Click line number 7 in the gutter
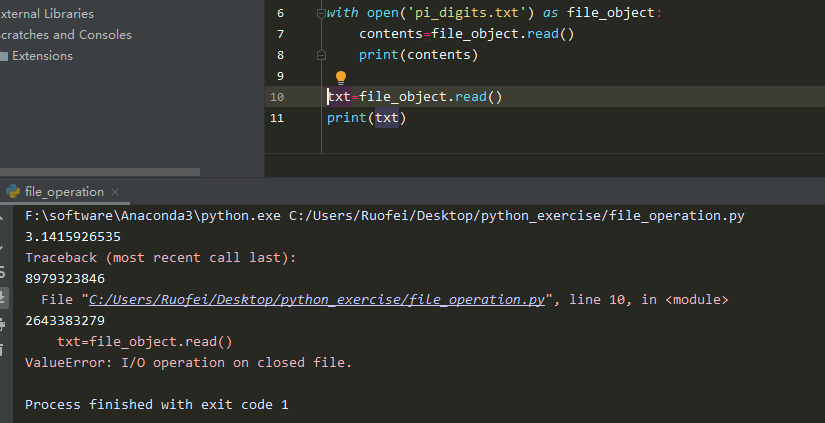 (x=280, y=34)
